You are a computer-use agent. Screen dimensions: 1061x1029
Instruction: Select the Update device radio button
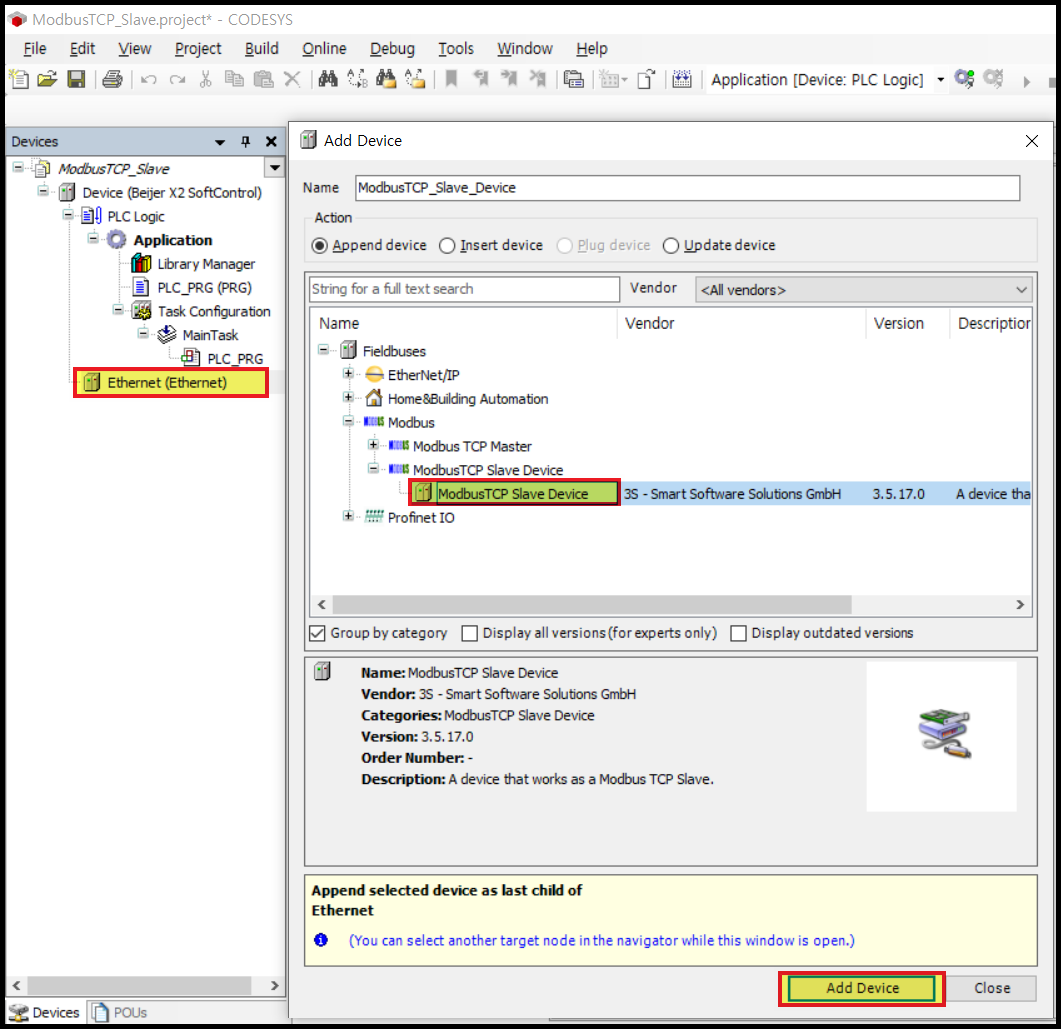point(671,246)
